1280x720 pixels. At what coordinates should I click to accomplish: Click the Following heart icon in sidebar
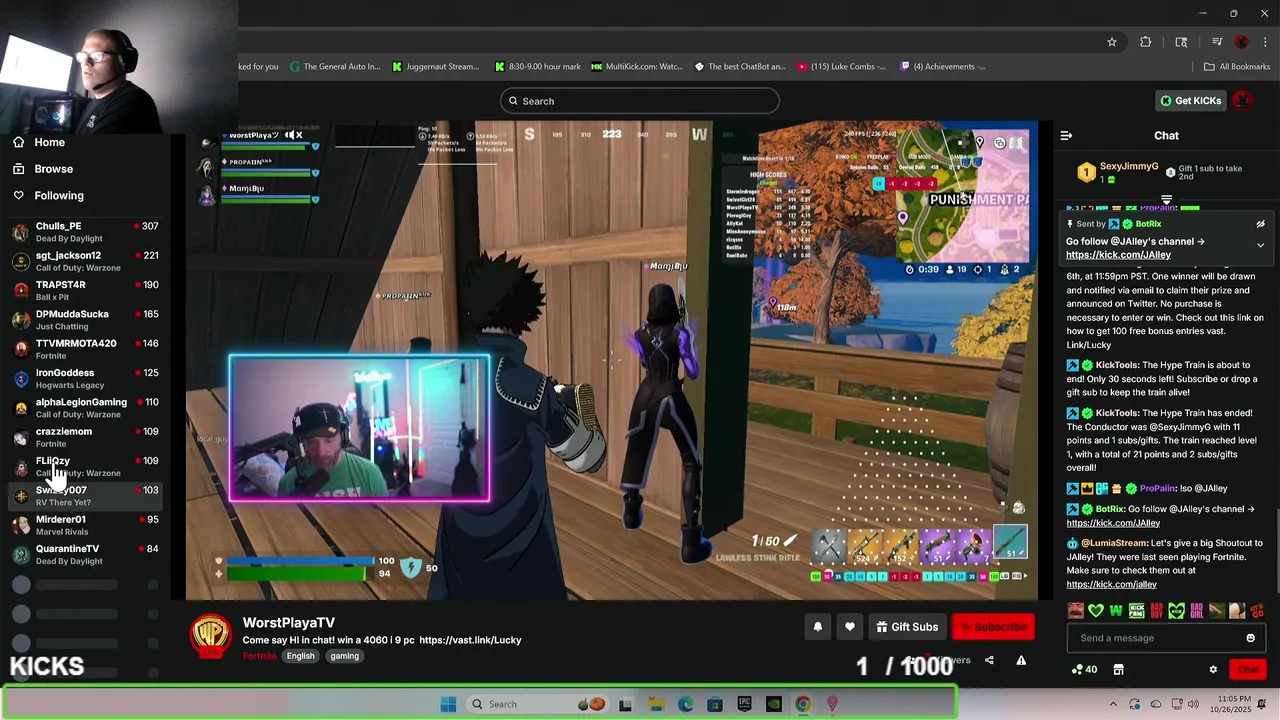click(18, 196)
